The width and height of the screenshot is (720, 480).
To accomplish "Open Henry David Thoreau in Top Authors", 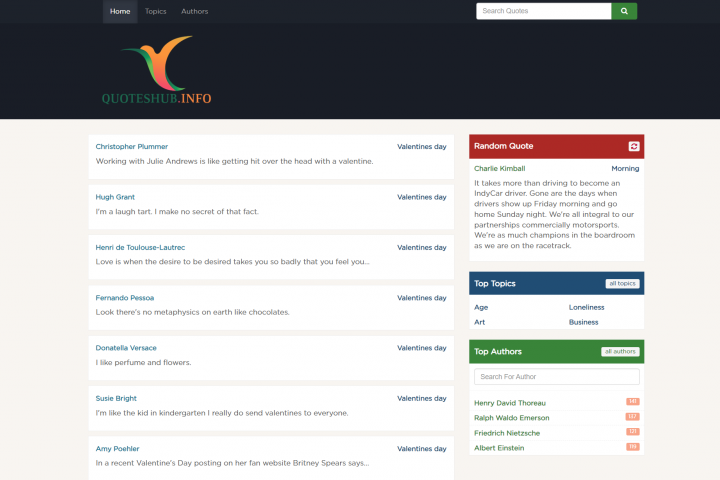I will pos(510,403).
